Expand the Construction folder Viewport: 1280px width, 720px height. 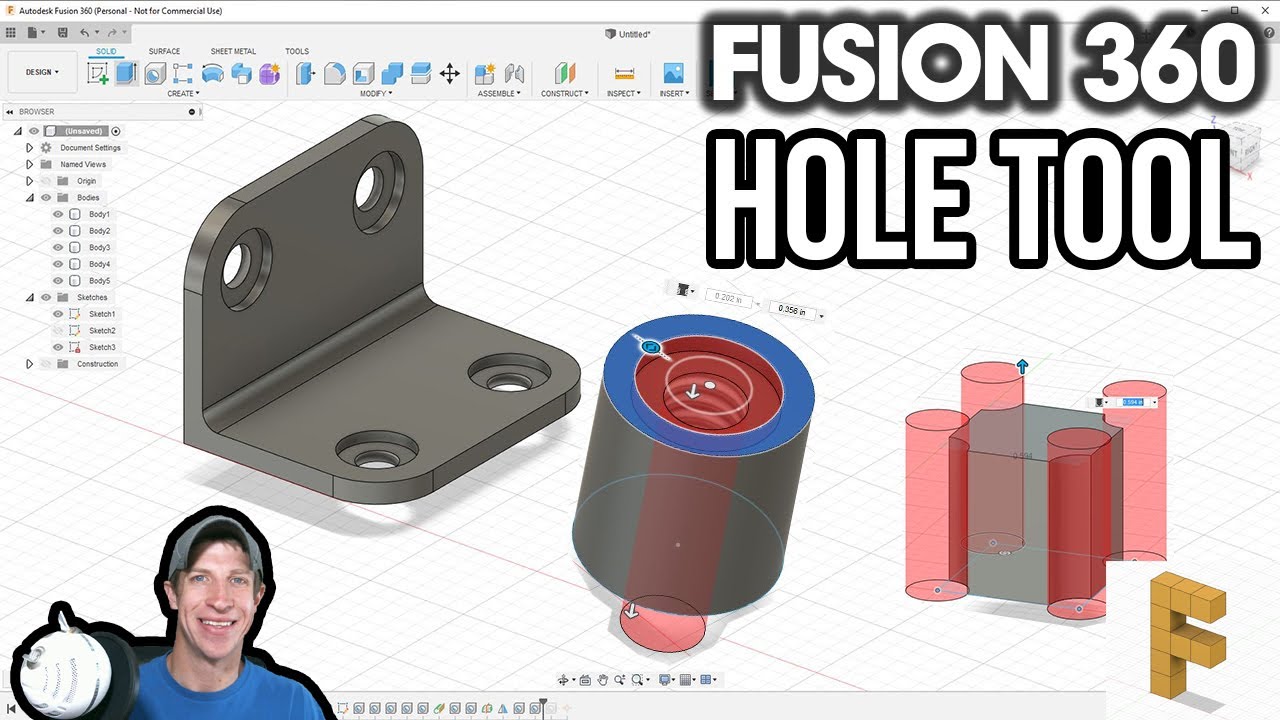[30, 364]
